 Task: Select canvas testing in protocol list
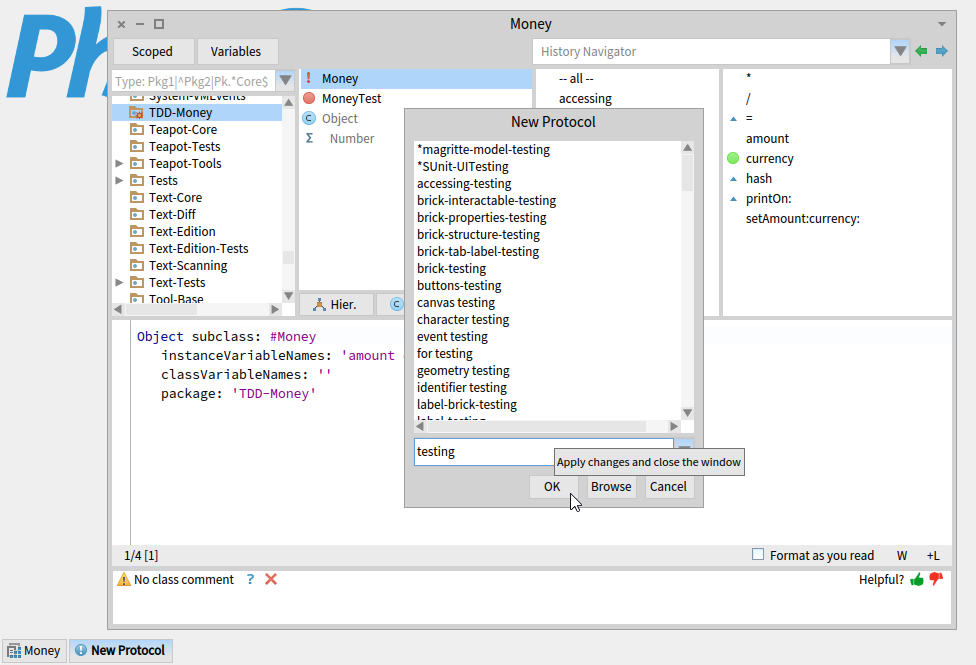tap(456, 303)
